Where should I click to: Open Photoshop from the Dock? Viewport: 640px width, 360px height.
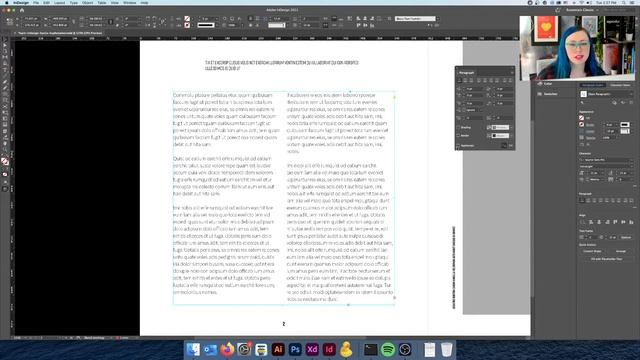pos(295,349)
